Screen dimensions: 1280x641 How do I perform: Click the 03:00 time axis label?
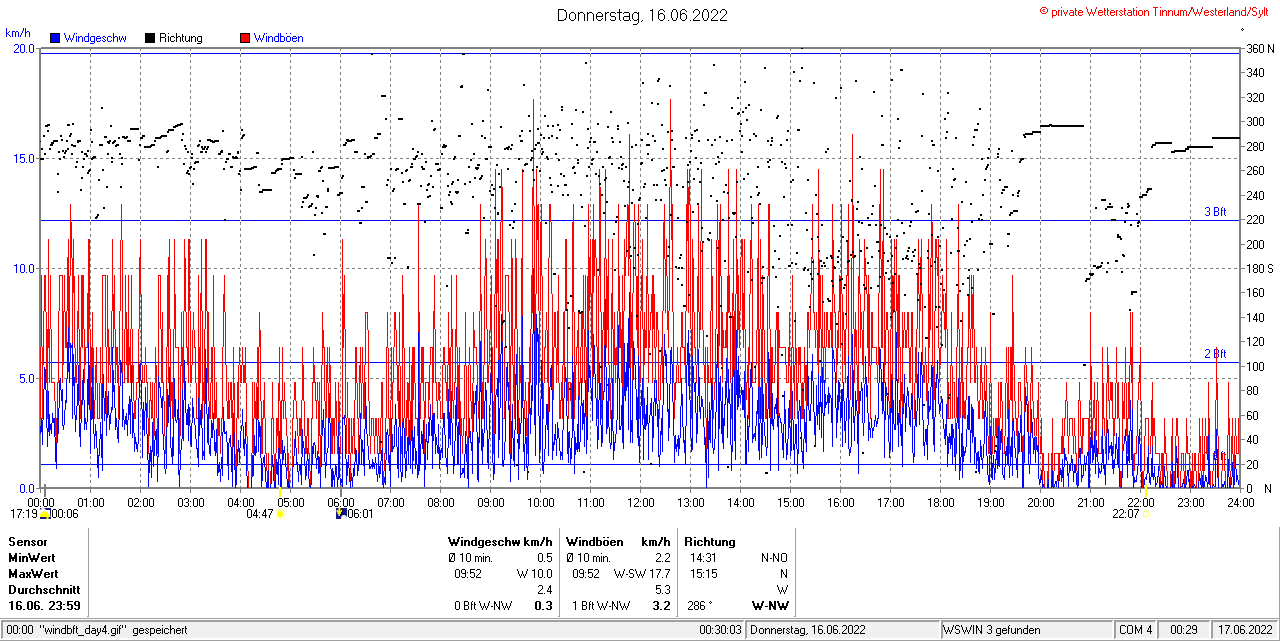[x=191, y=502]
